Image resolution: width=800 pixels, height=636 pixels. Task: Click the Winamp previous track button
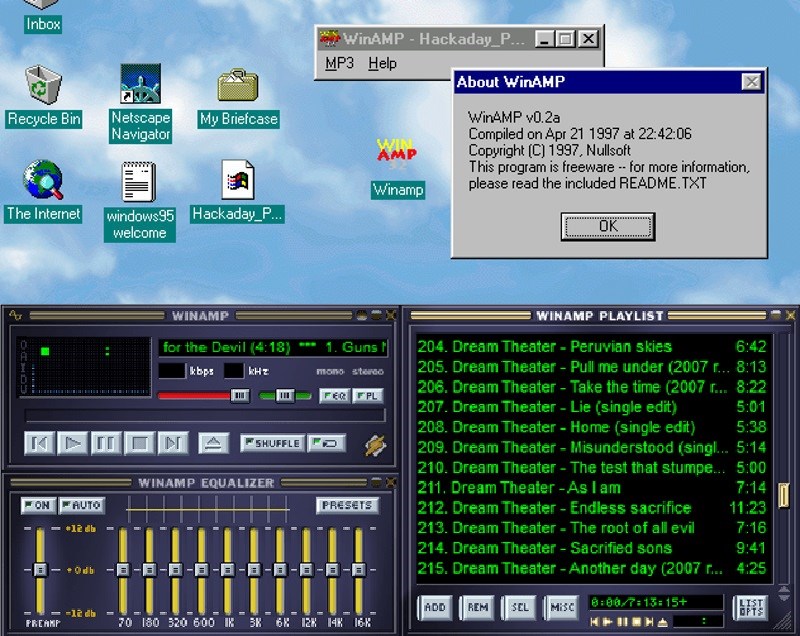click(39, 443)
